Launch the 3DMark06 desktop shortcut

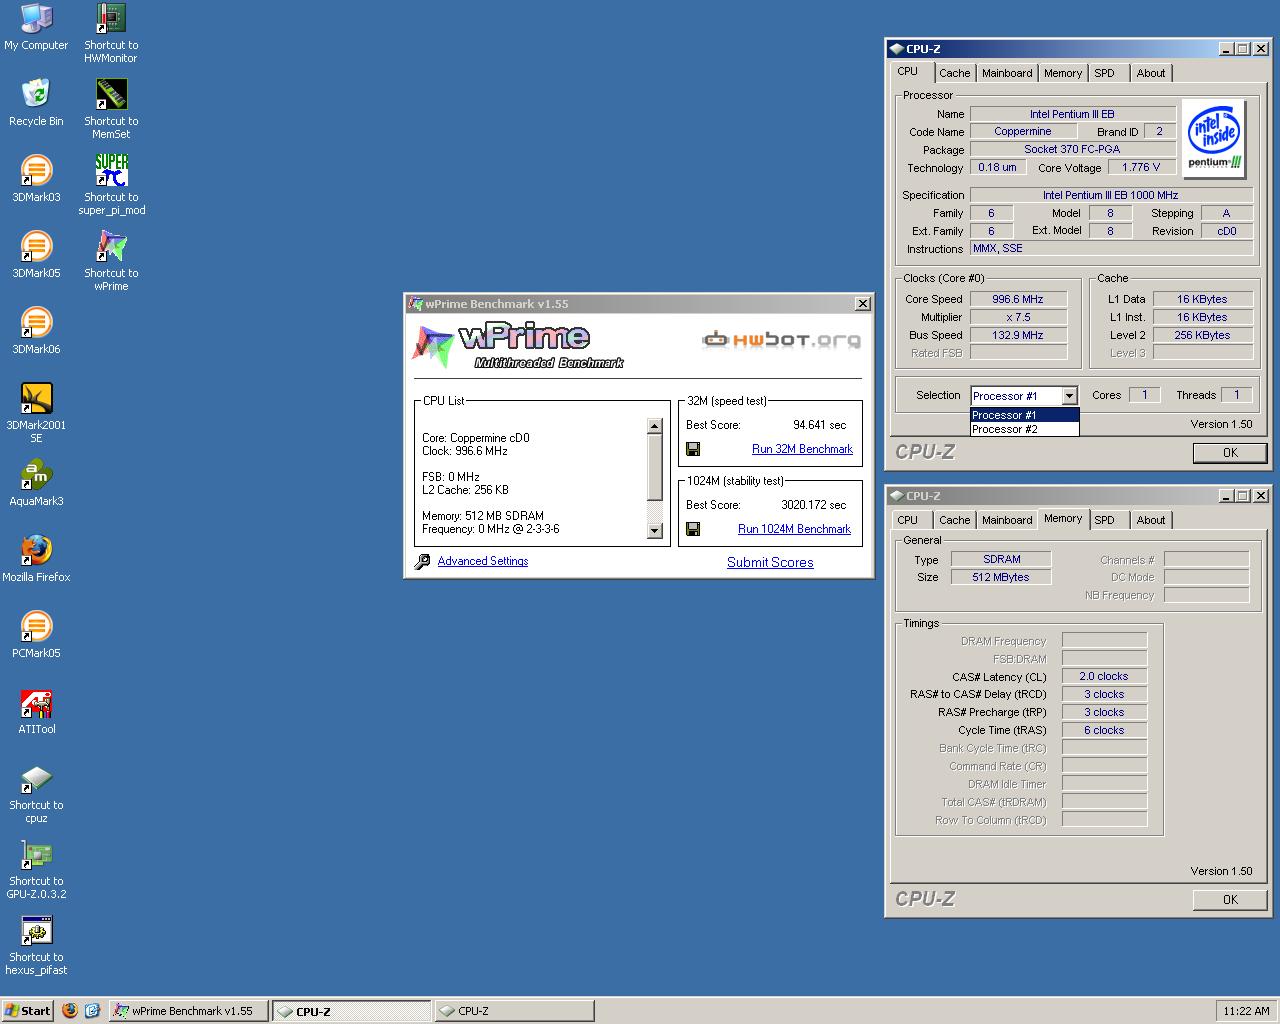[x=36, y=331]
